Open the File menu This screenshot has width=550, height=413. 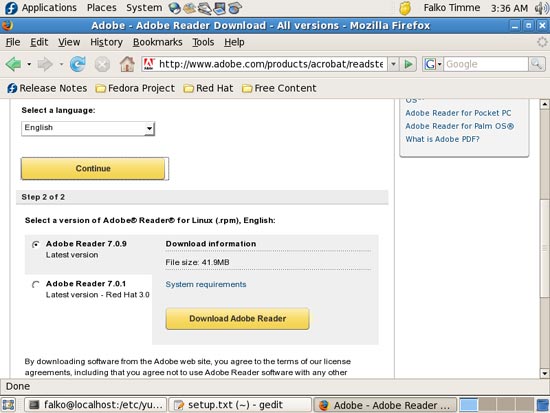coord(13,42)
